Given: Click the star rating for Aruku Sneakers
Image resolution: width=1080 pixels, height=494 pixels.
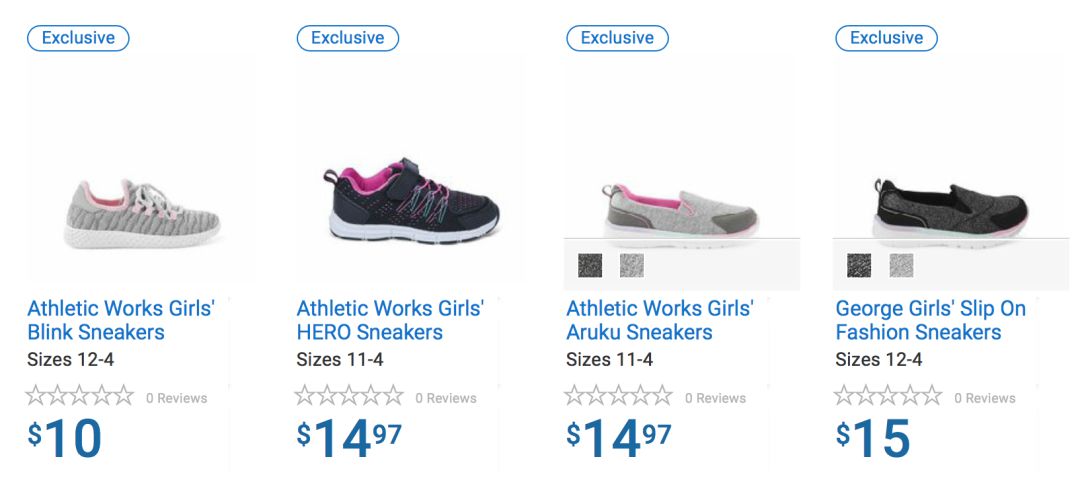Looking at the screenshot, I should pyautogui.click(x=619, y=396).
